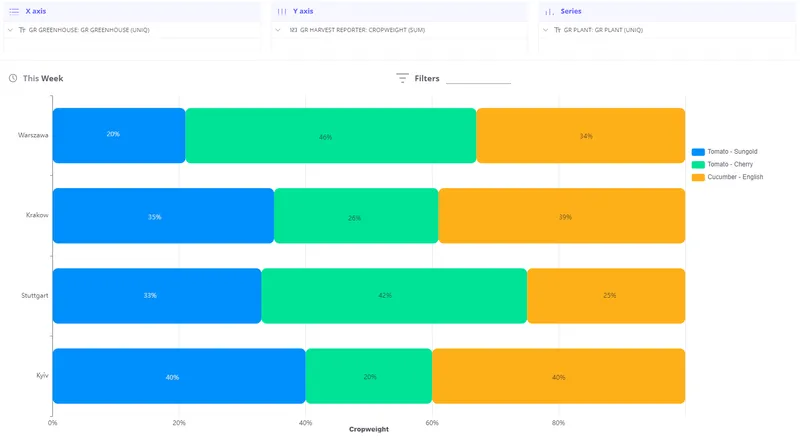Expand the GR Greenhouse X axis field
800x444 pixels.
10,30
